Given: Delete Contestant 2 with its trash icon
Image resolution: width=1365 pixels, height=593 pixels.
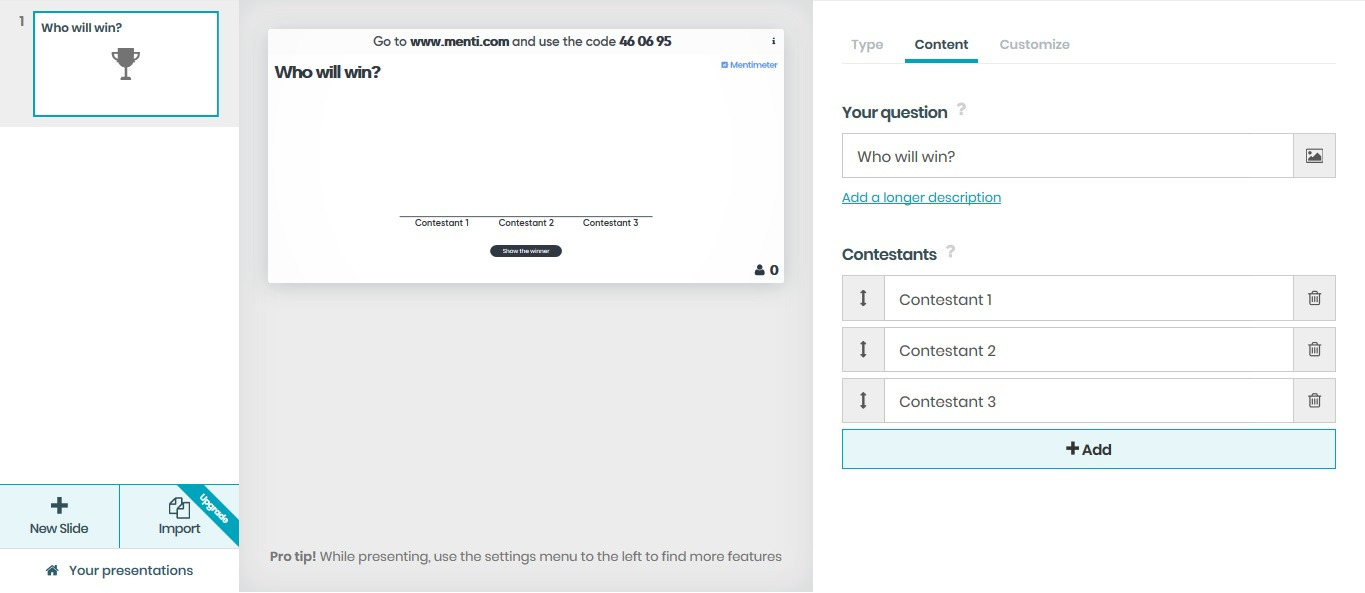Looking at the screenshot, I should (1314, 349).
